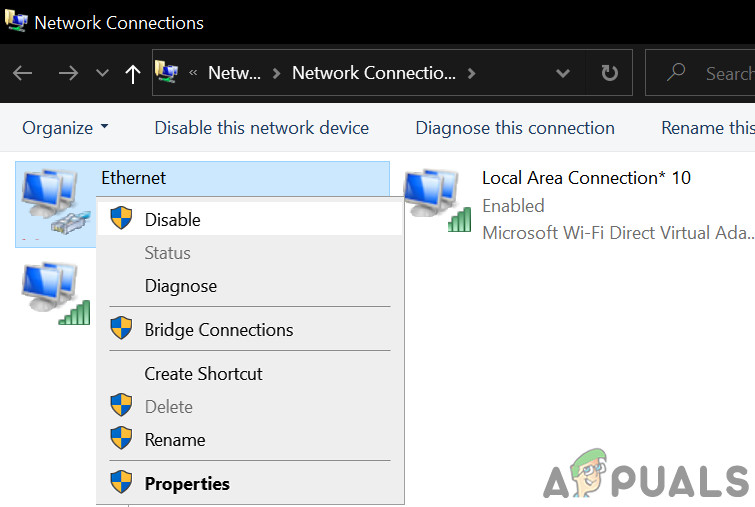The height and width of the screenshot is (507, 755).
Task: Click the Network Connections breadcrumb segment
Action: [373, 73]
